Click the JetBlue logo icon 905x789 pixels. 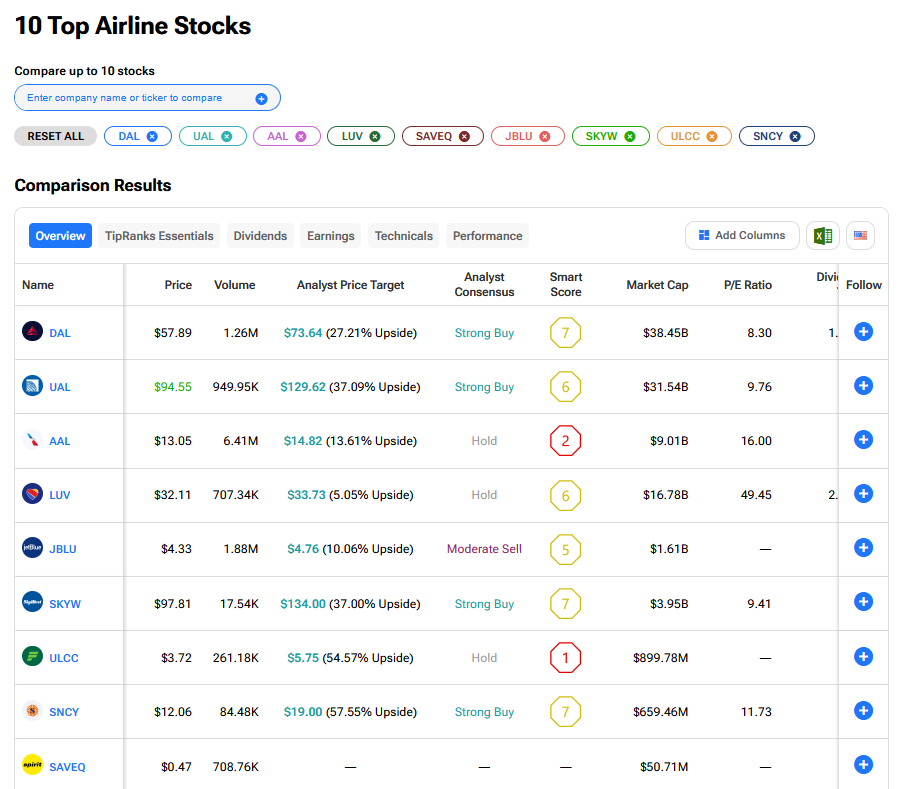[33, 548]
